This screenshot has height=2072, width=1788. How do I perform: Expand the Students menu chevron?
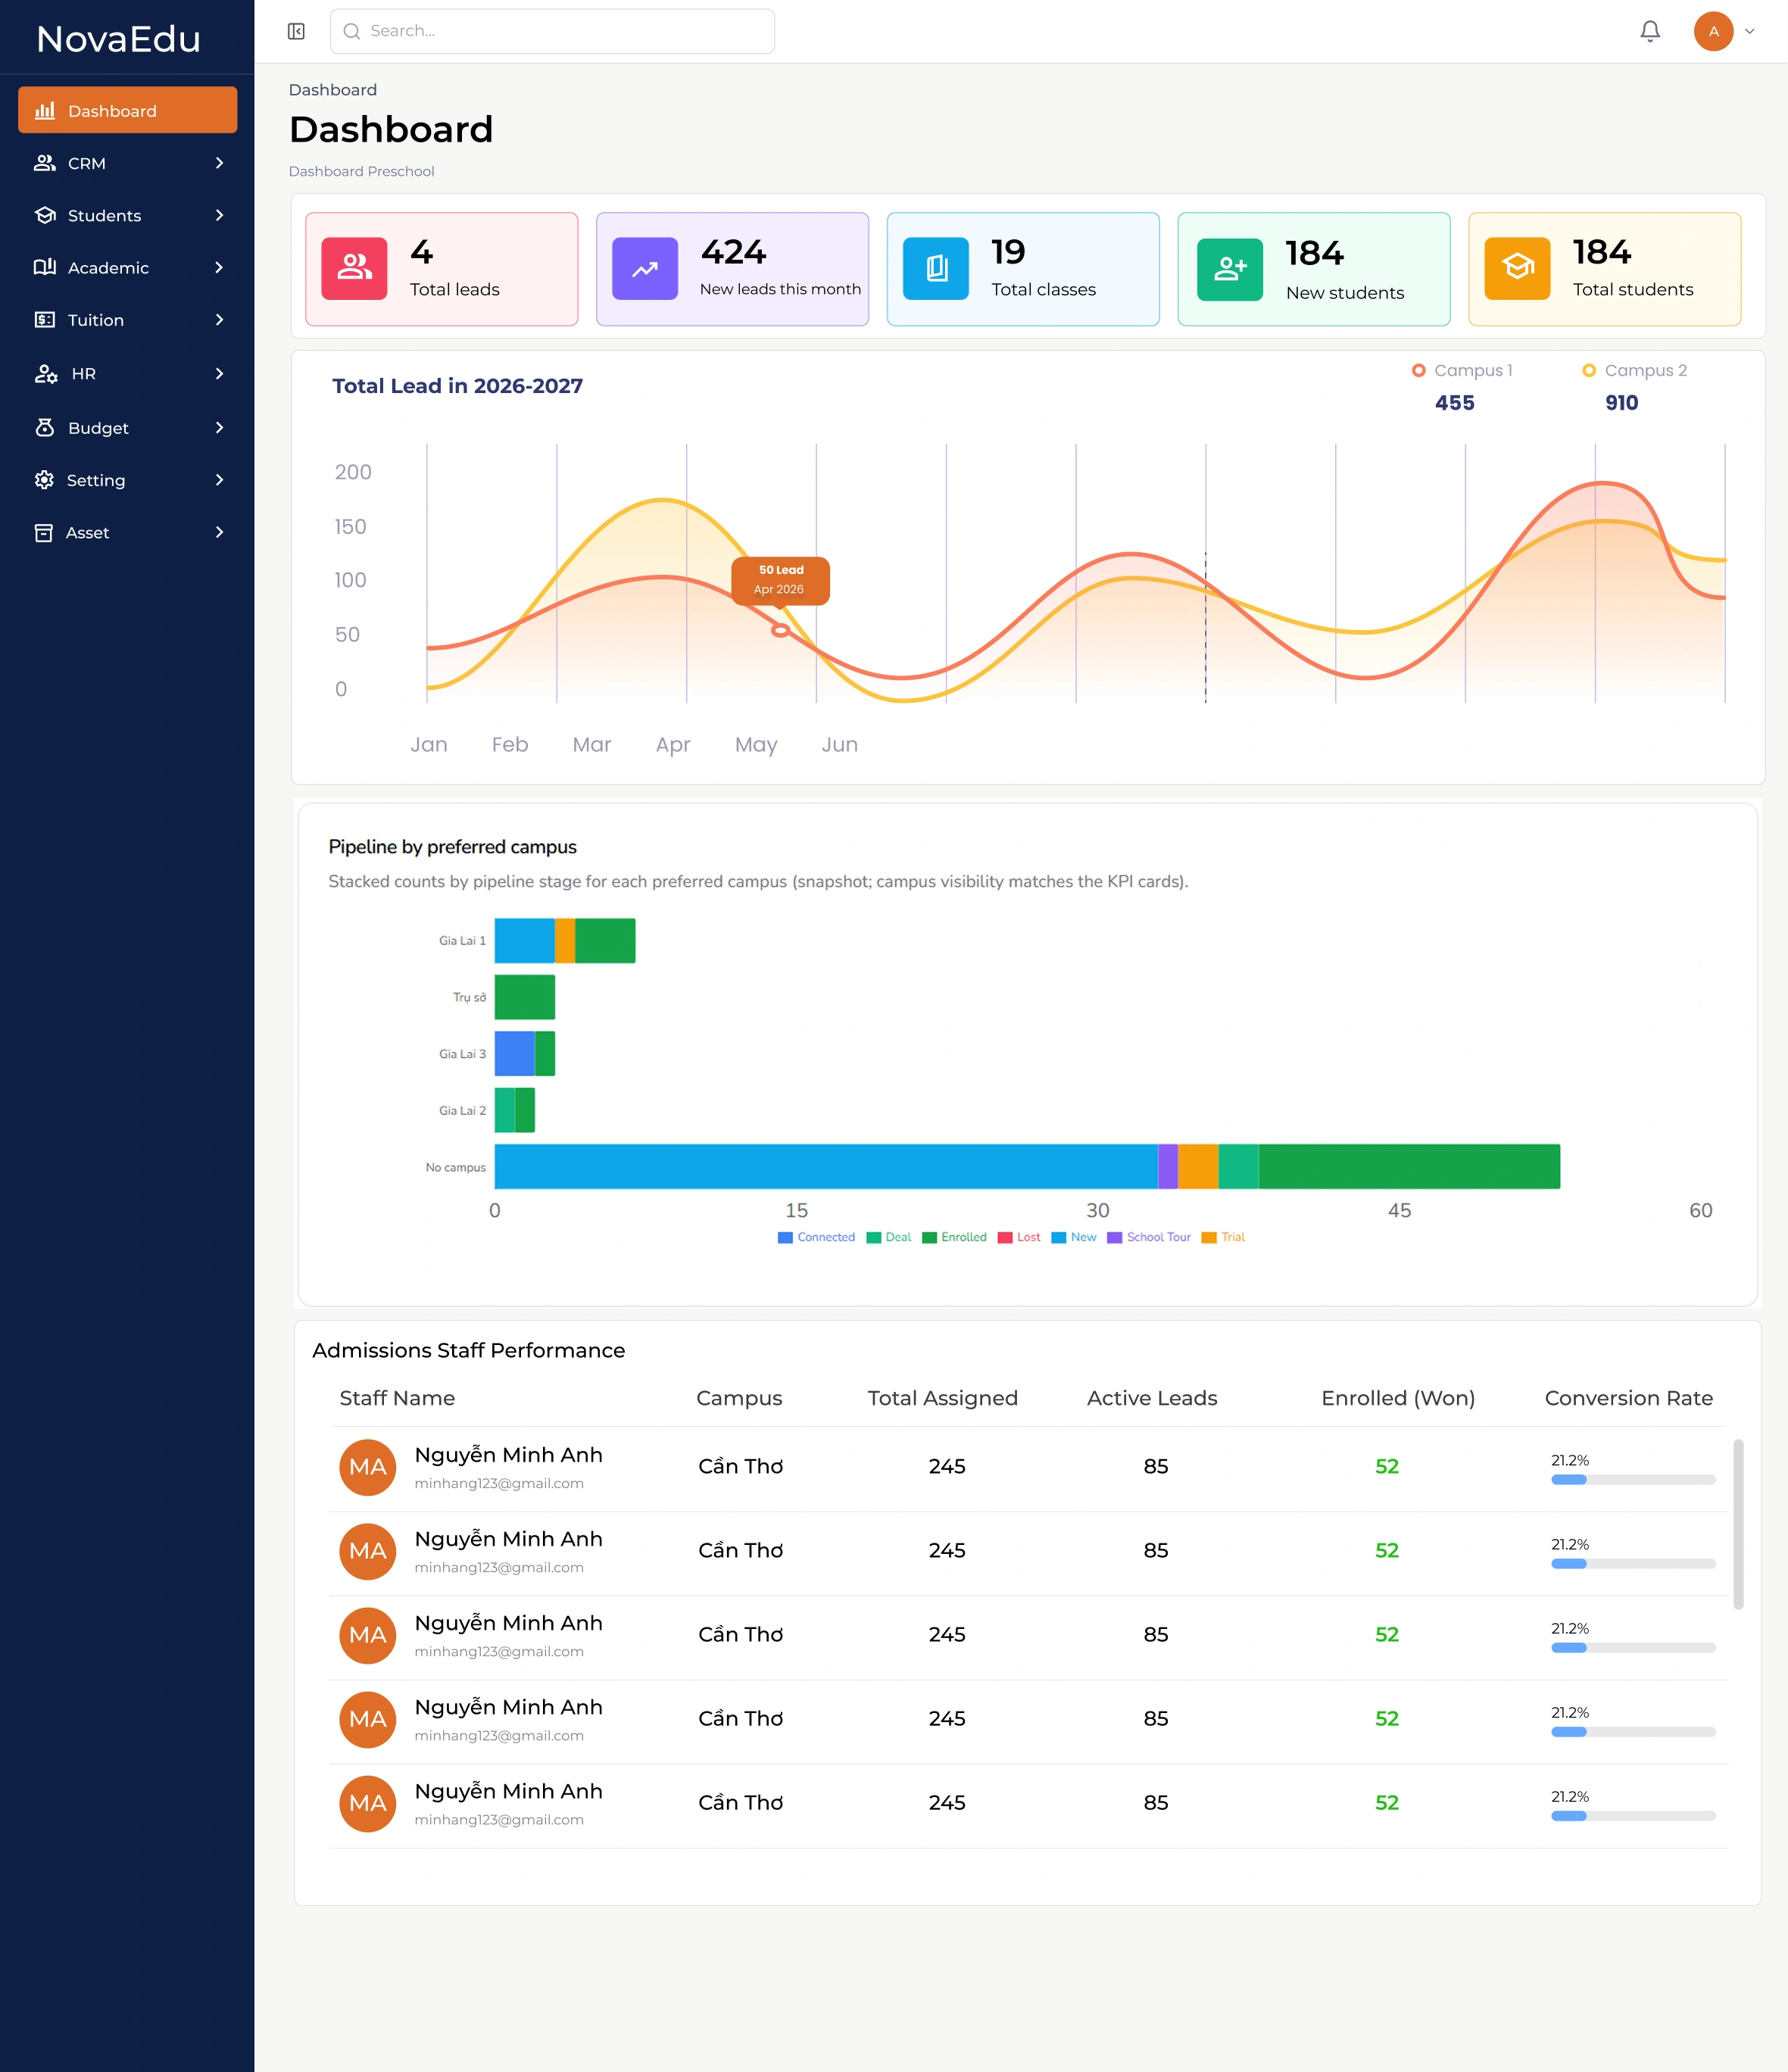(219, 215)
